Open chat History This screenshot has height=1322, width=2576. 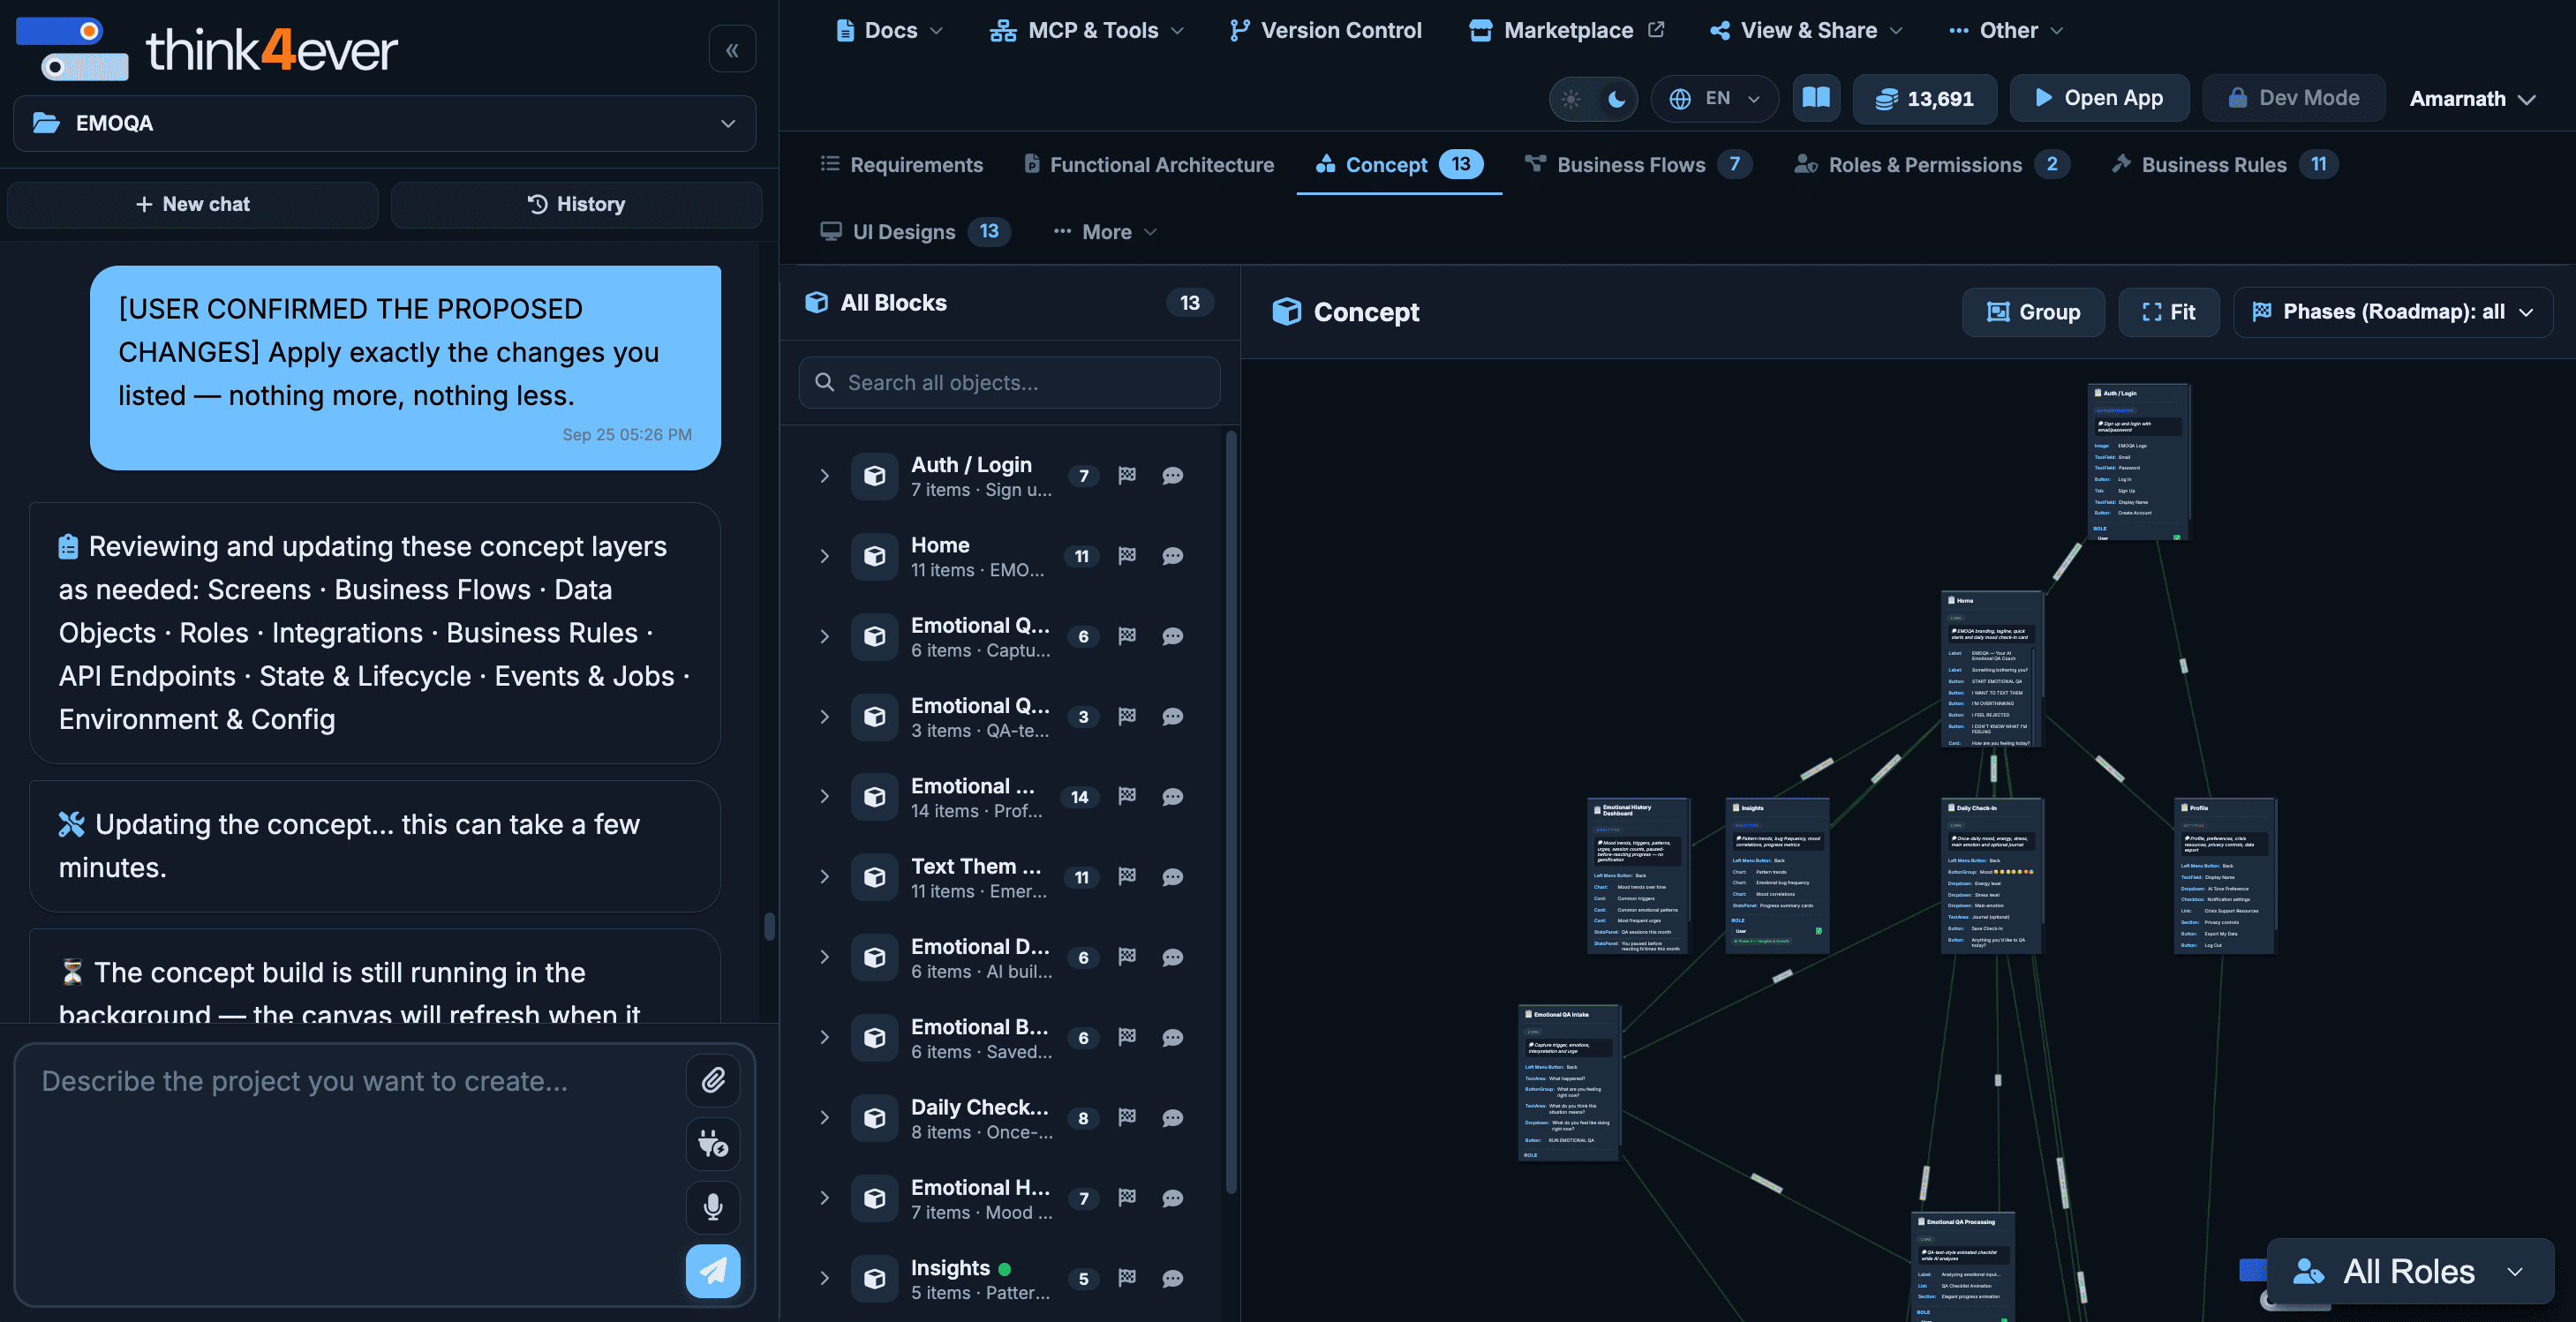point(576,204)
